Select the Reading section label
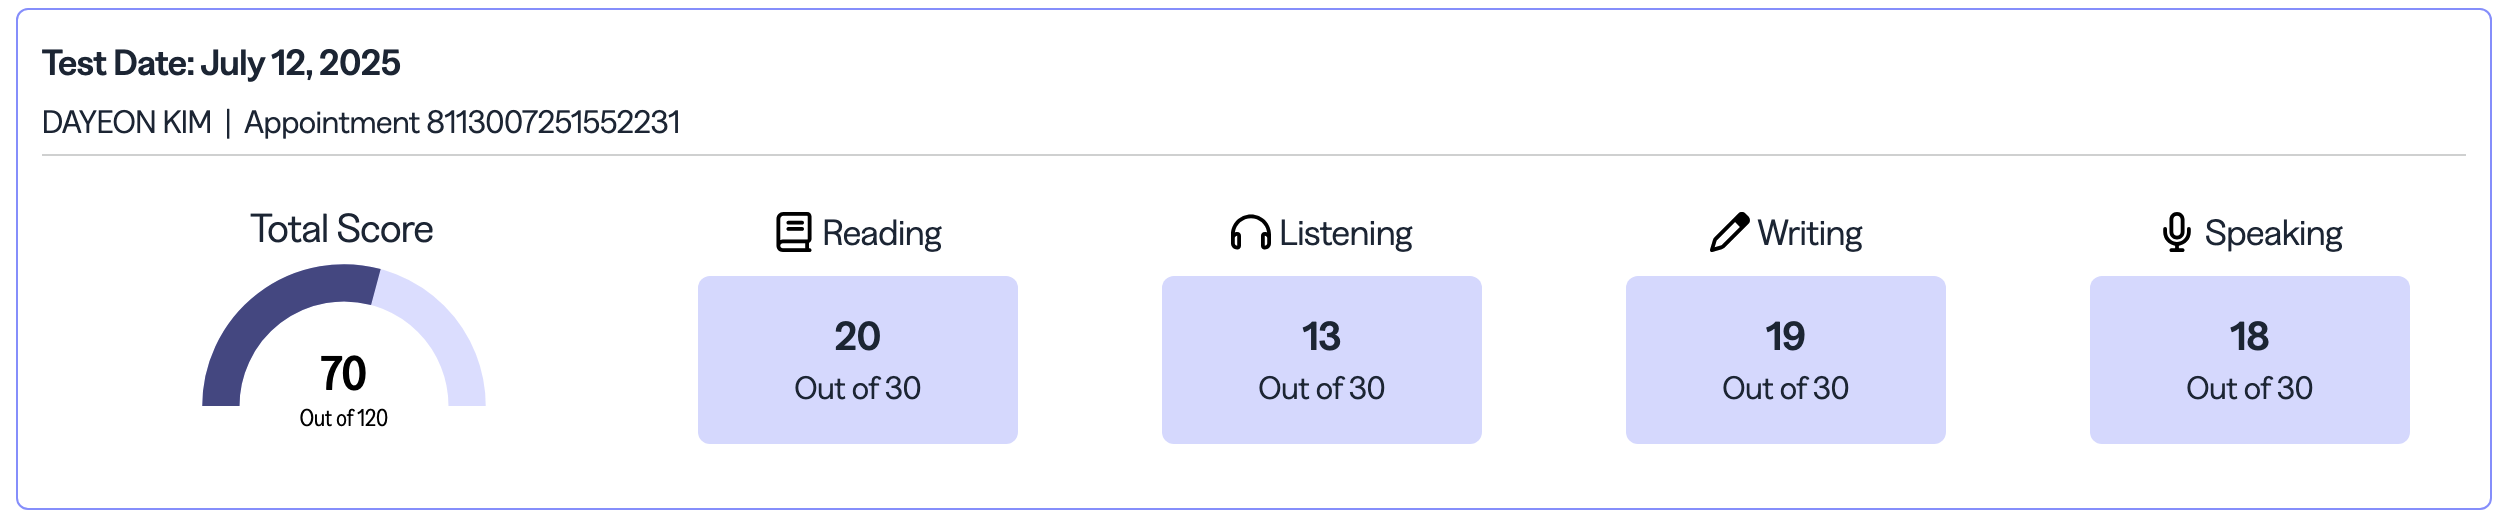Image resolution: width=2510 pixels, height=522 pixels. (881, 233)
